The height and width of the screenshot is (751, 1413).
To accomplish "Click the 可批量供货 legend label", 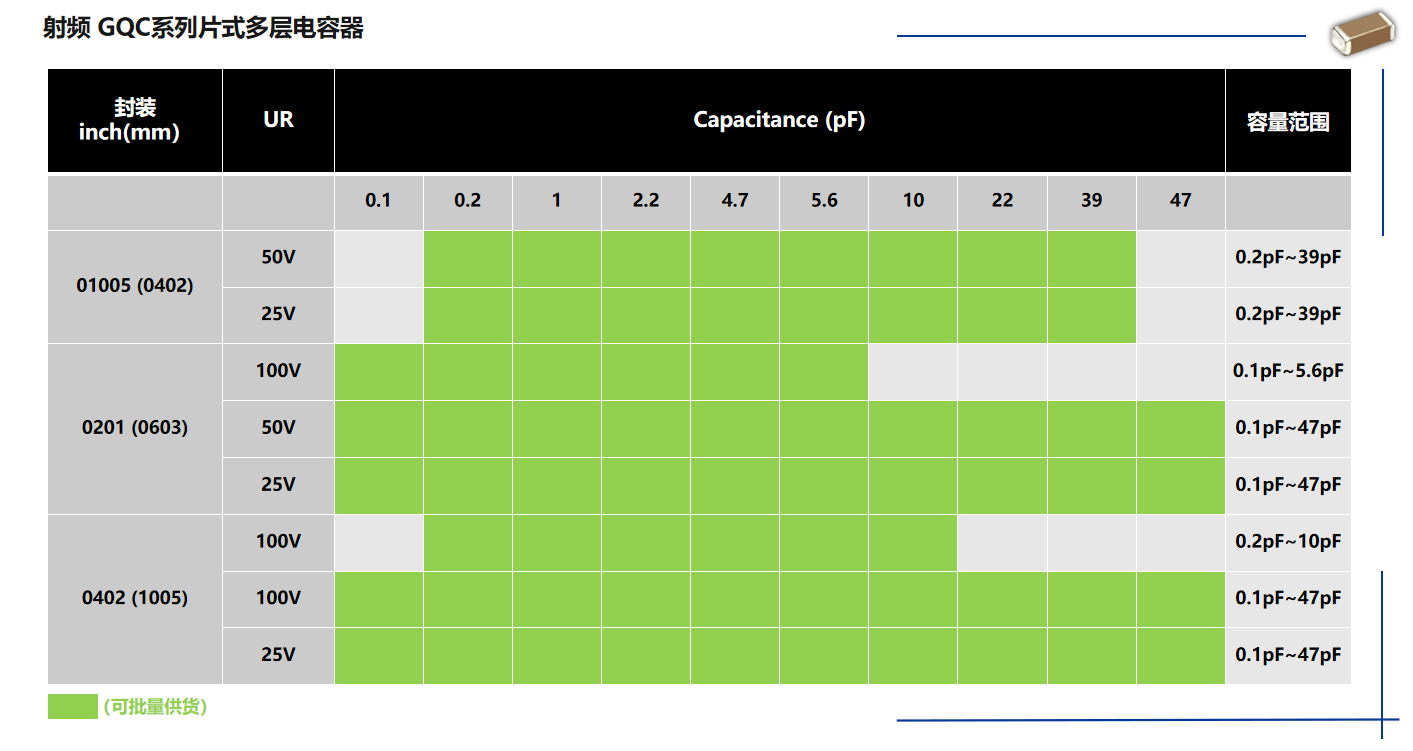I will coord(155,707).
